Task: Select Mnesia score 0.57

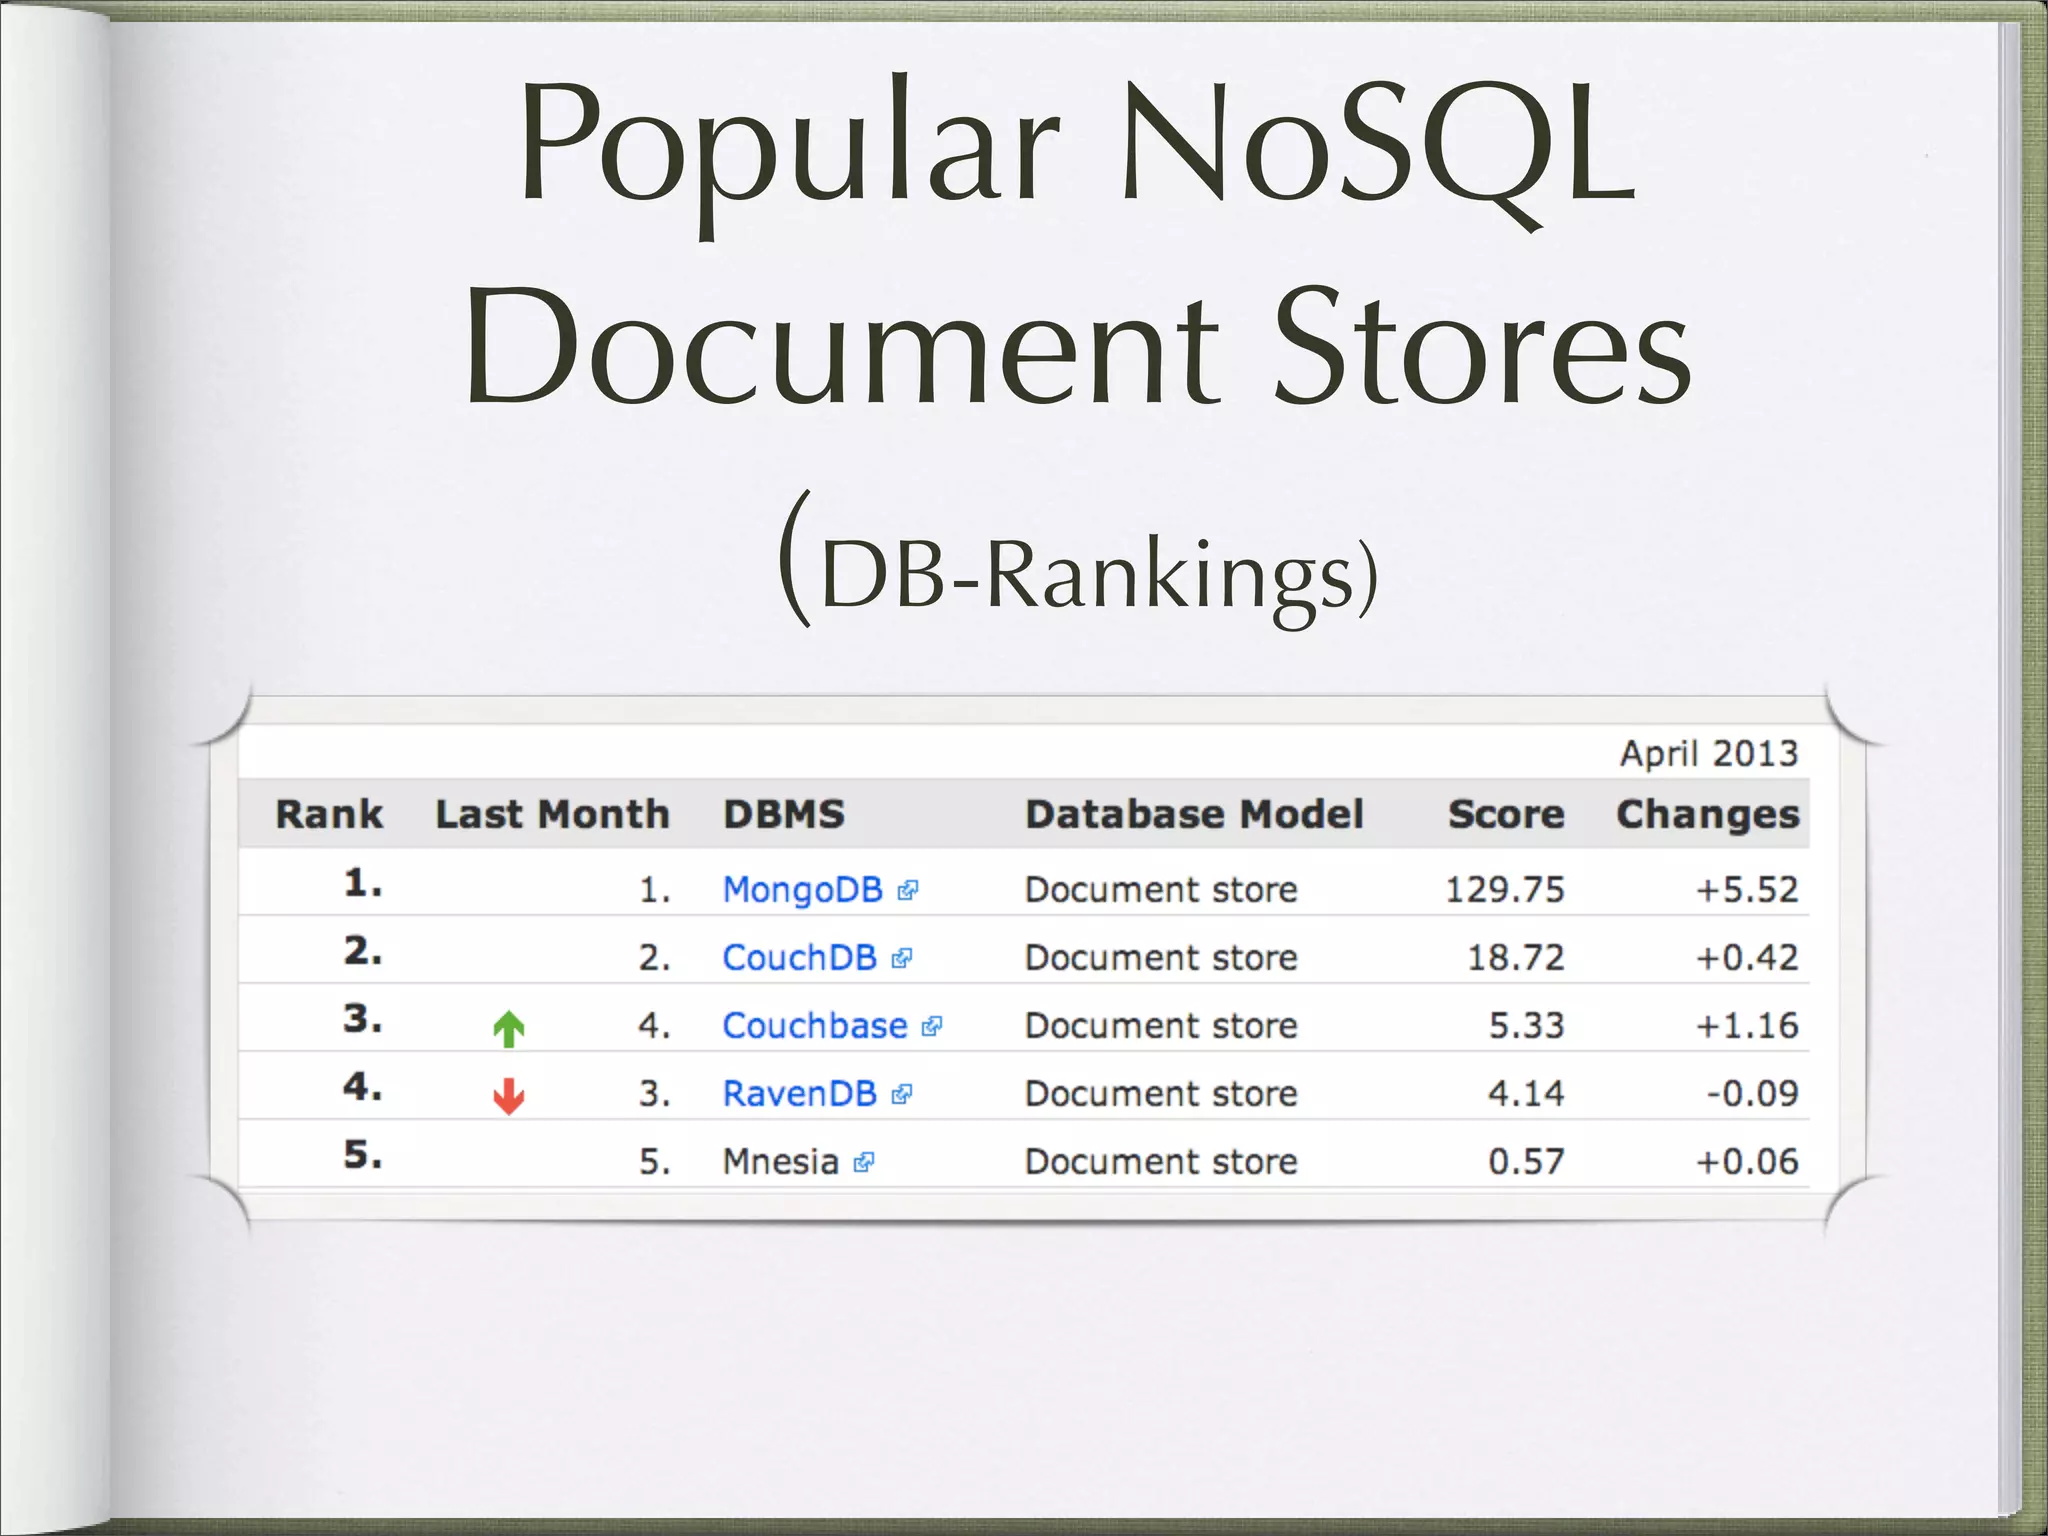Action: click(x=1526, y=1162)
